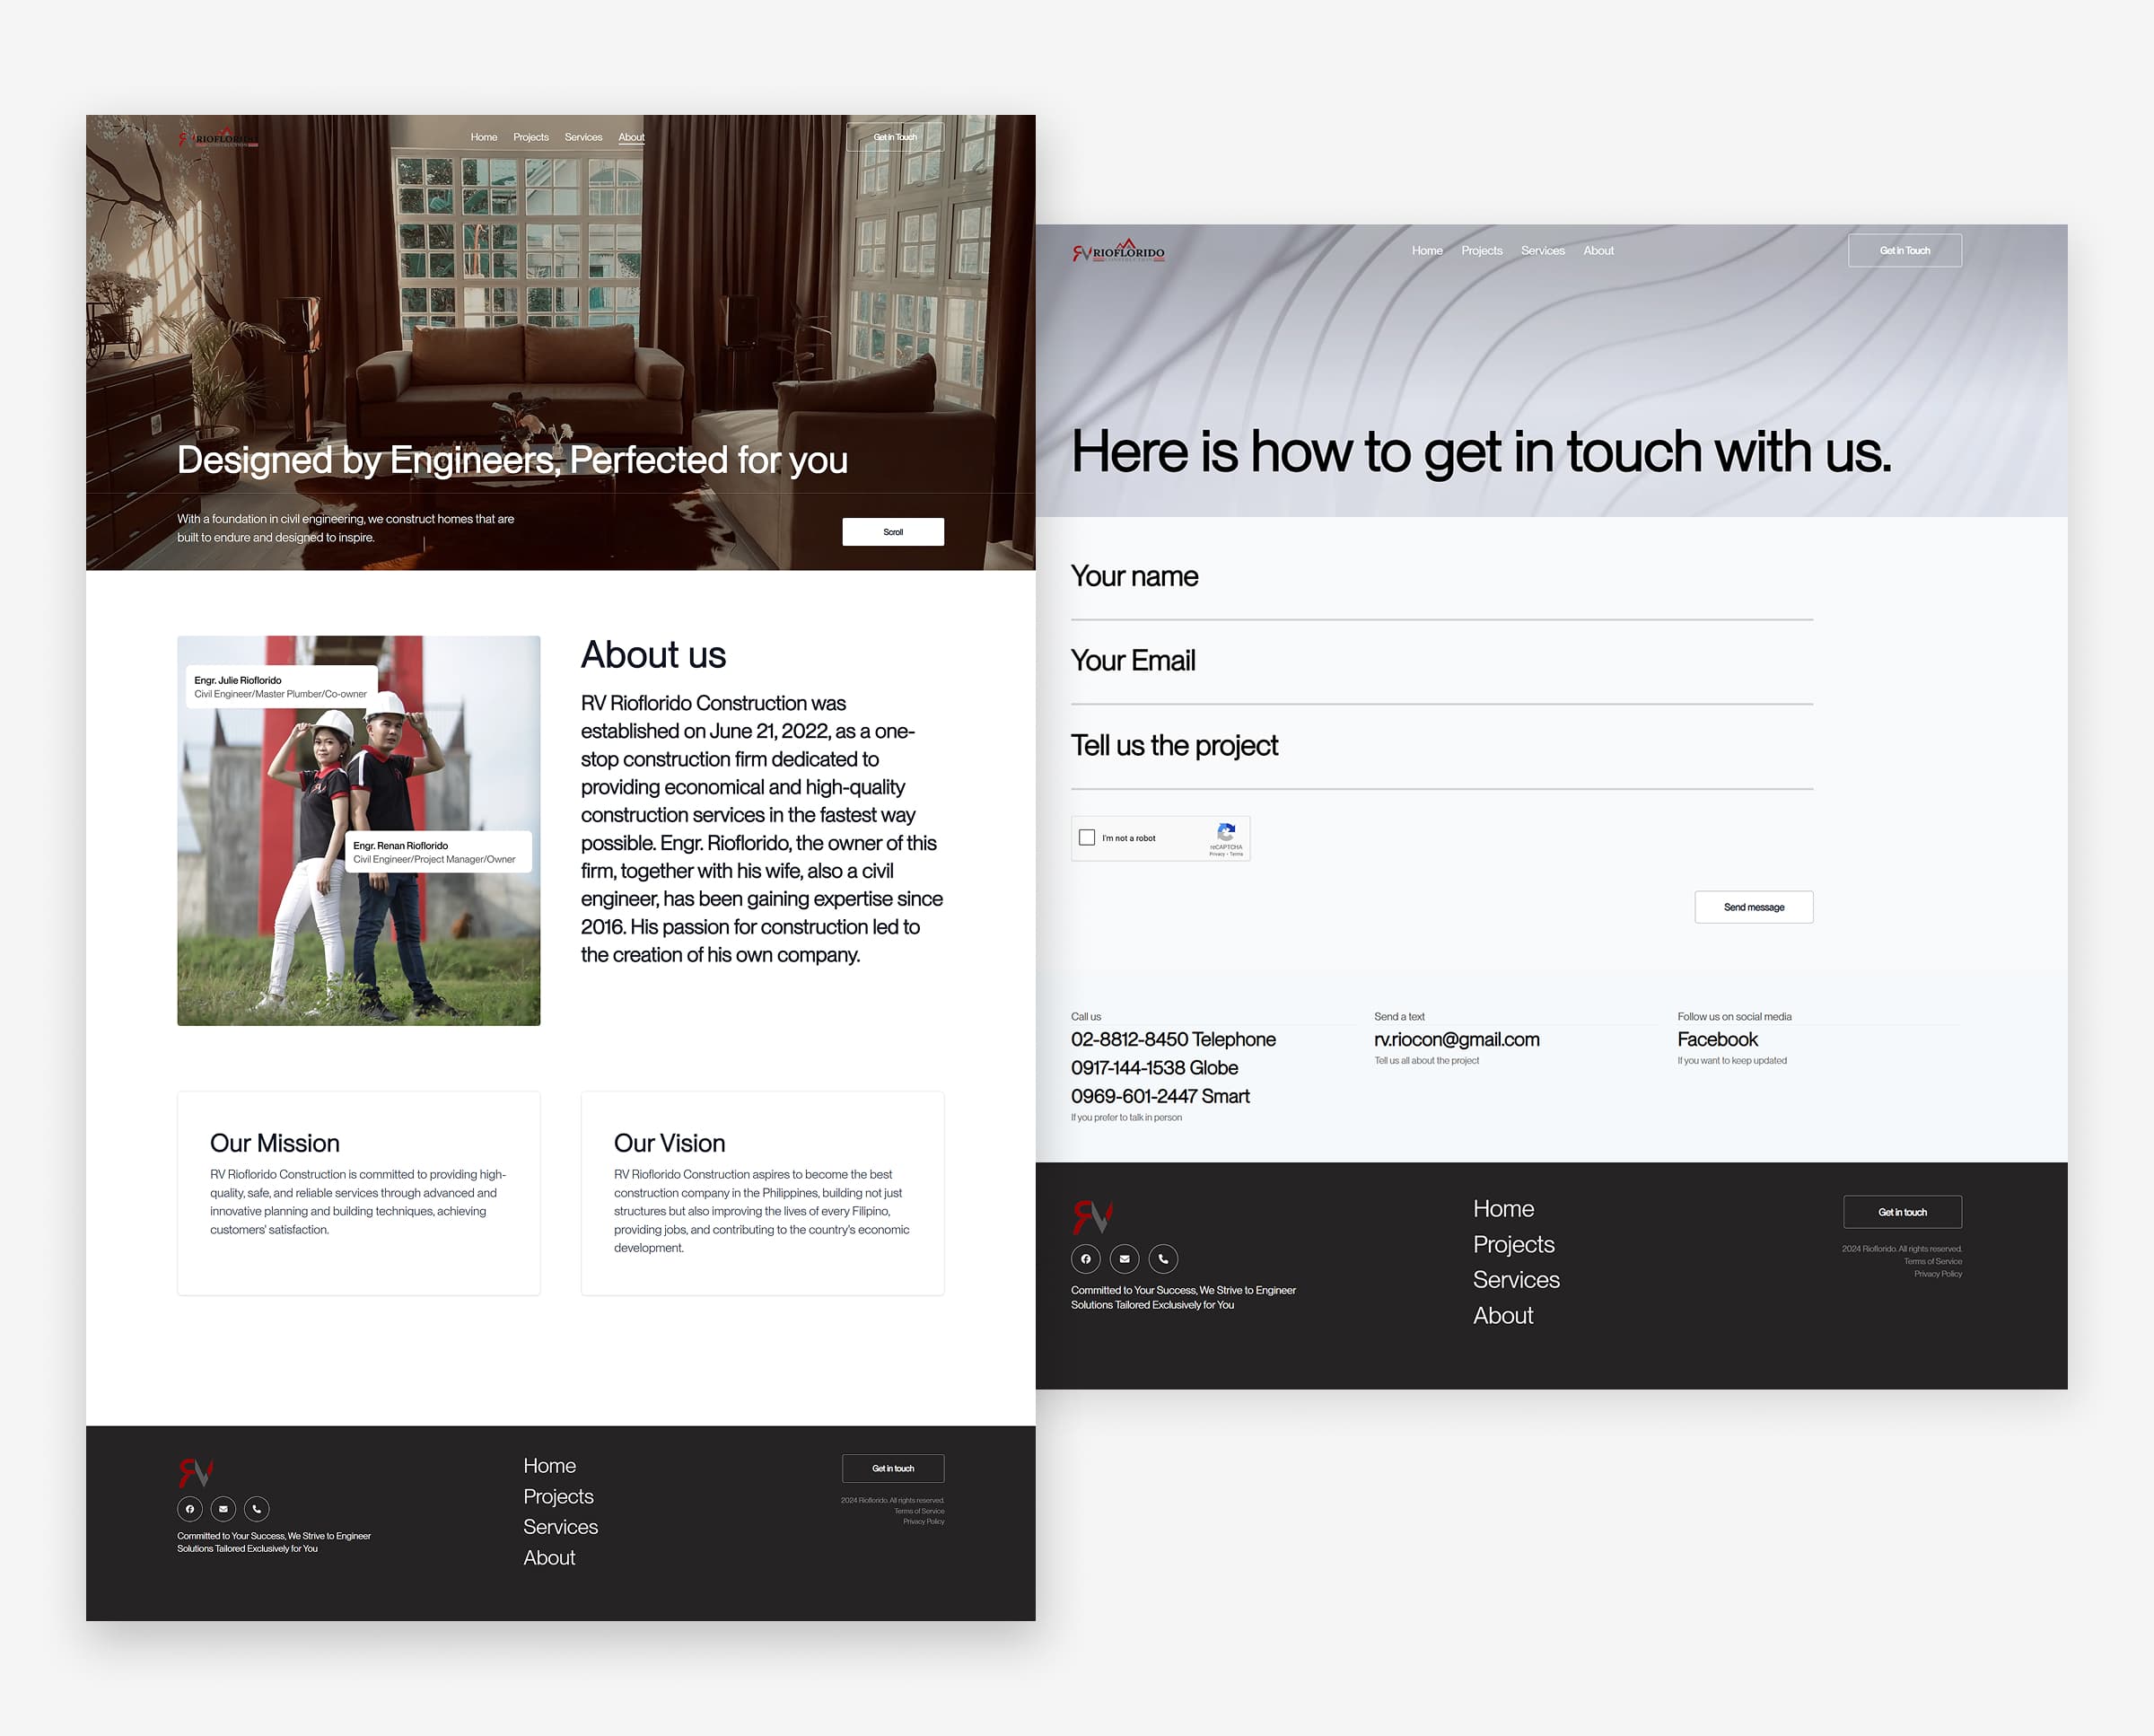
Task: Click into the Your name field
Action: click(1440, 578)
